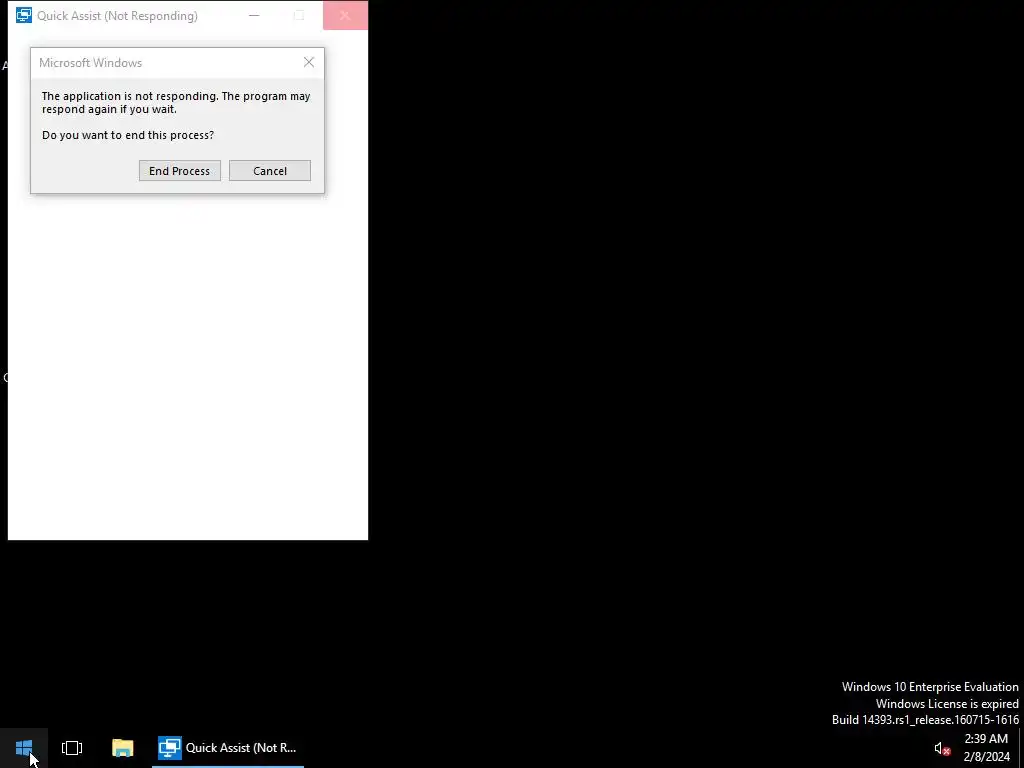Image resolution: width=1024 pixels, height=768 pixels.
Task: Cancel the not responding dialog
Action: click(x=270, y=171)
